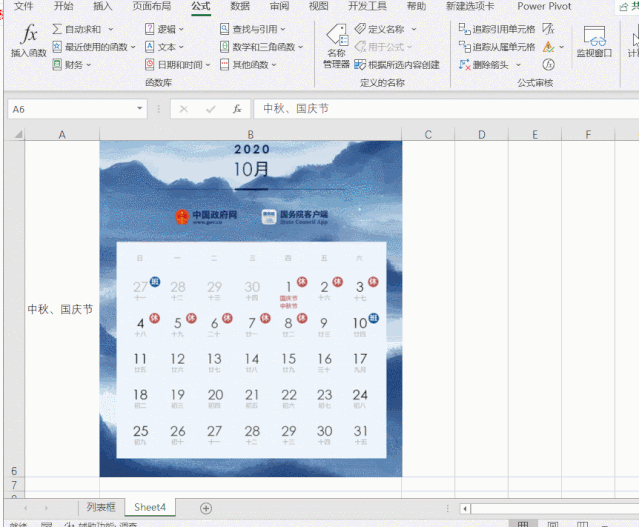Screen dimensions: 639x527
Task: Switch to the Page Layout (页面布局) tab
Action: pyautogui.click(x=152, y=6)
